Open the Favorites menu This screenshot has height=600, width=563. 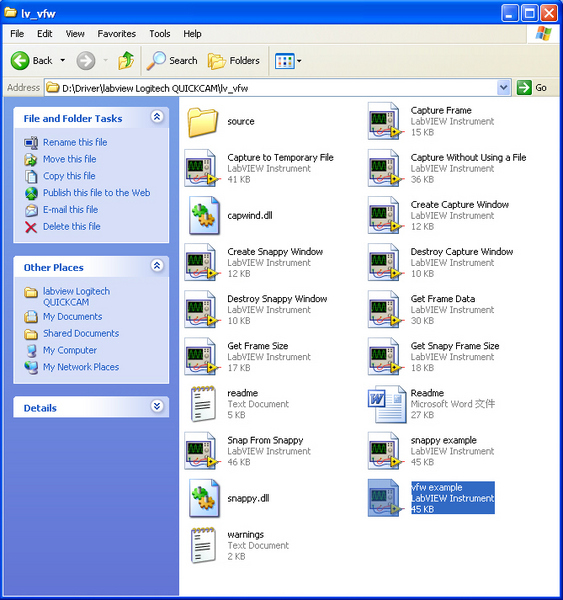point(117,34)
